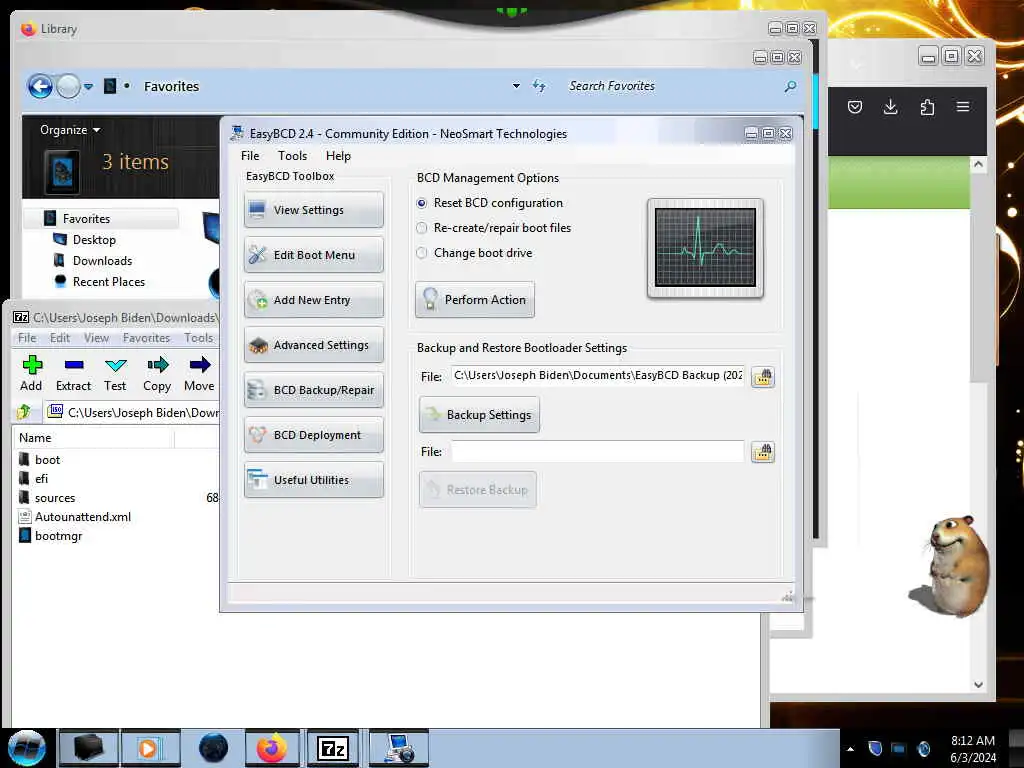1024x768 pixels.
Task: Select Reset BCD configuration option
Action: [490, 203]
